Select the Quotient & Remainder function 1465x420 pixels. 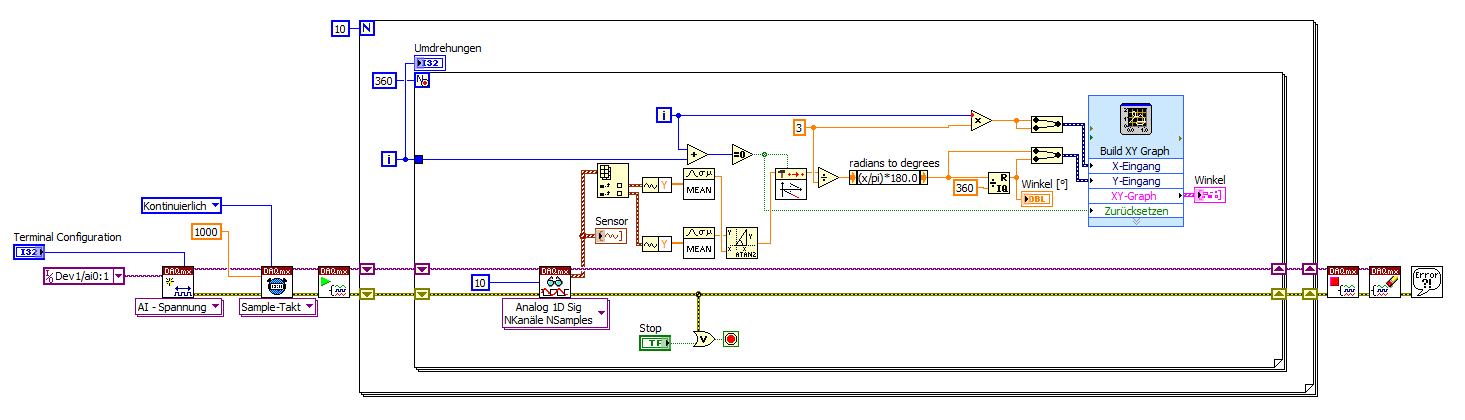(998, 181)
